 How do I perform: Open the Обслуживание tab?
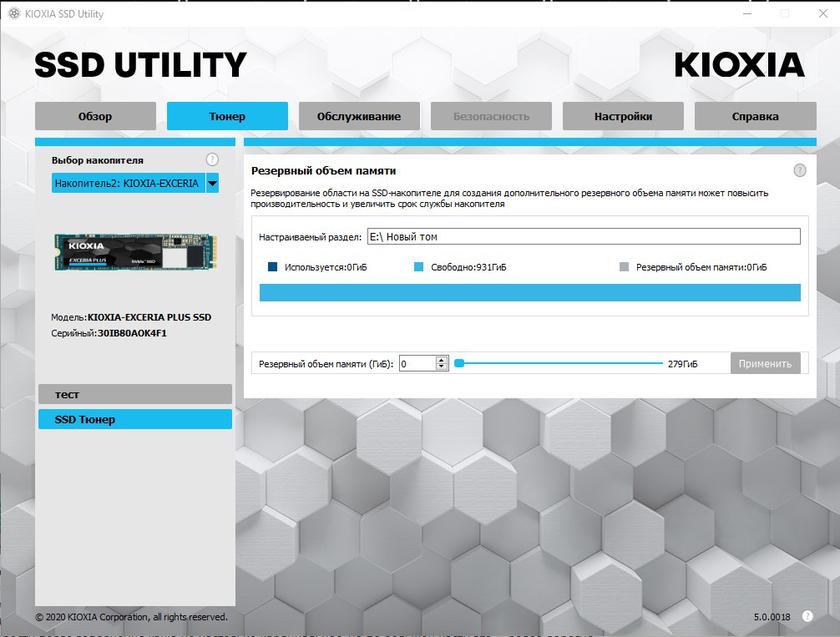pos(359,116)
